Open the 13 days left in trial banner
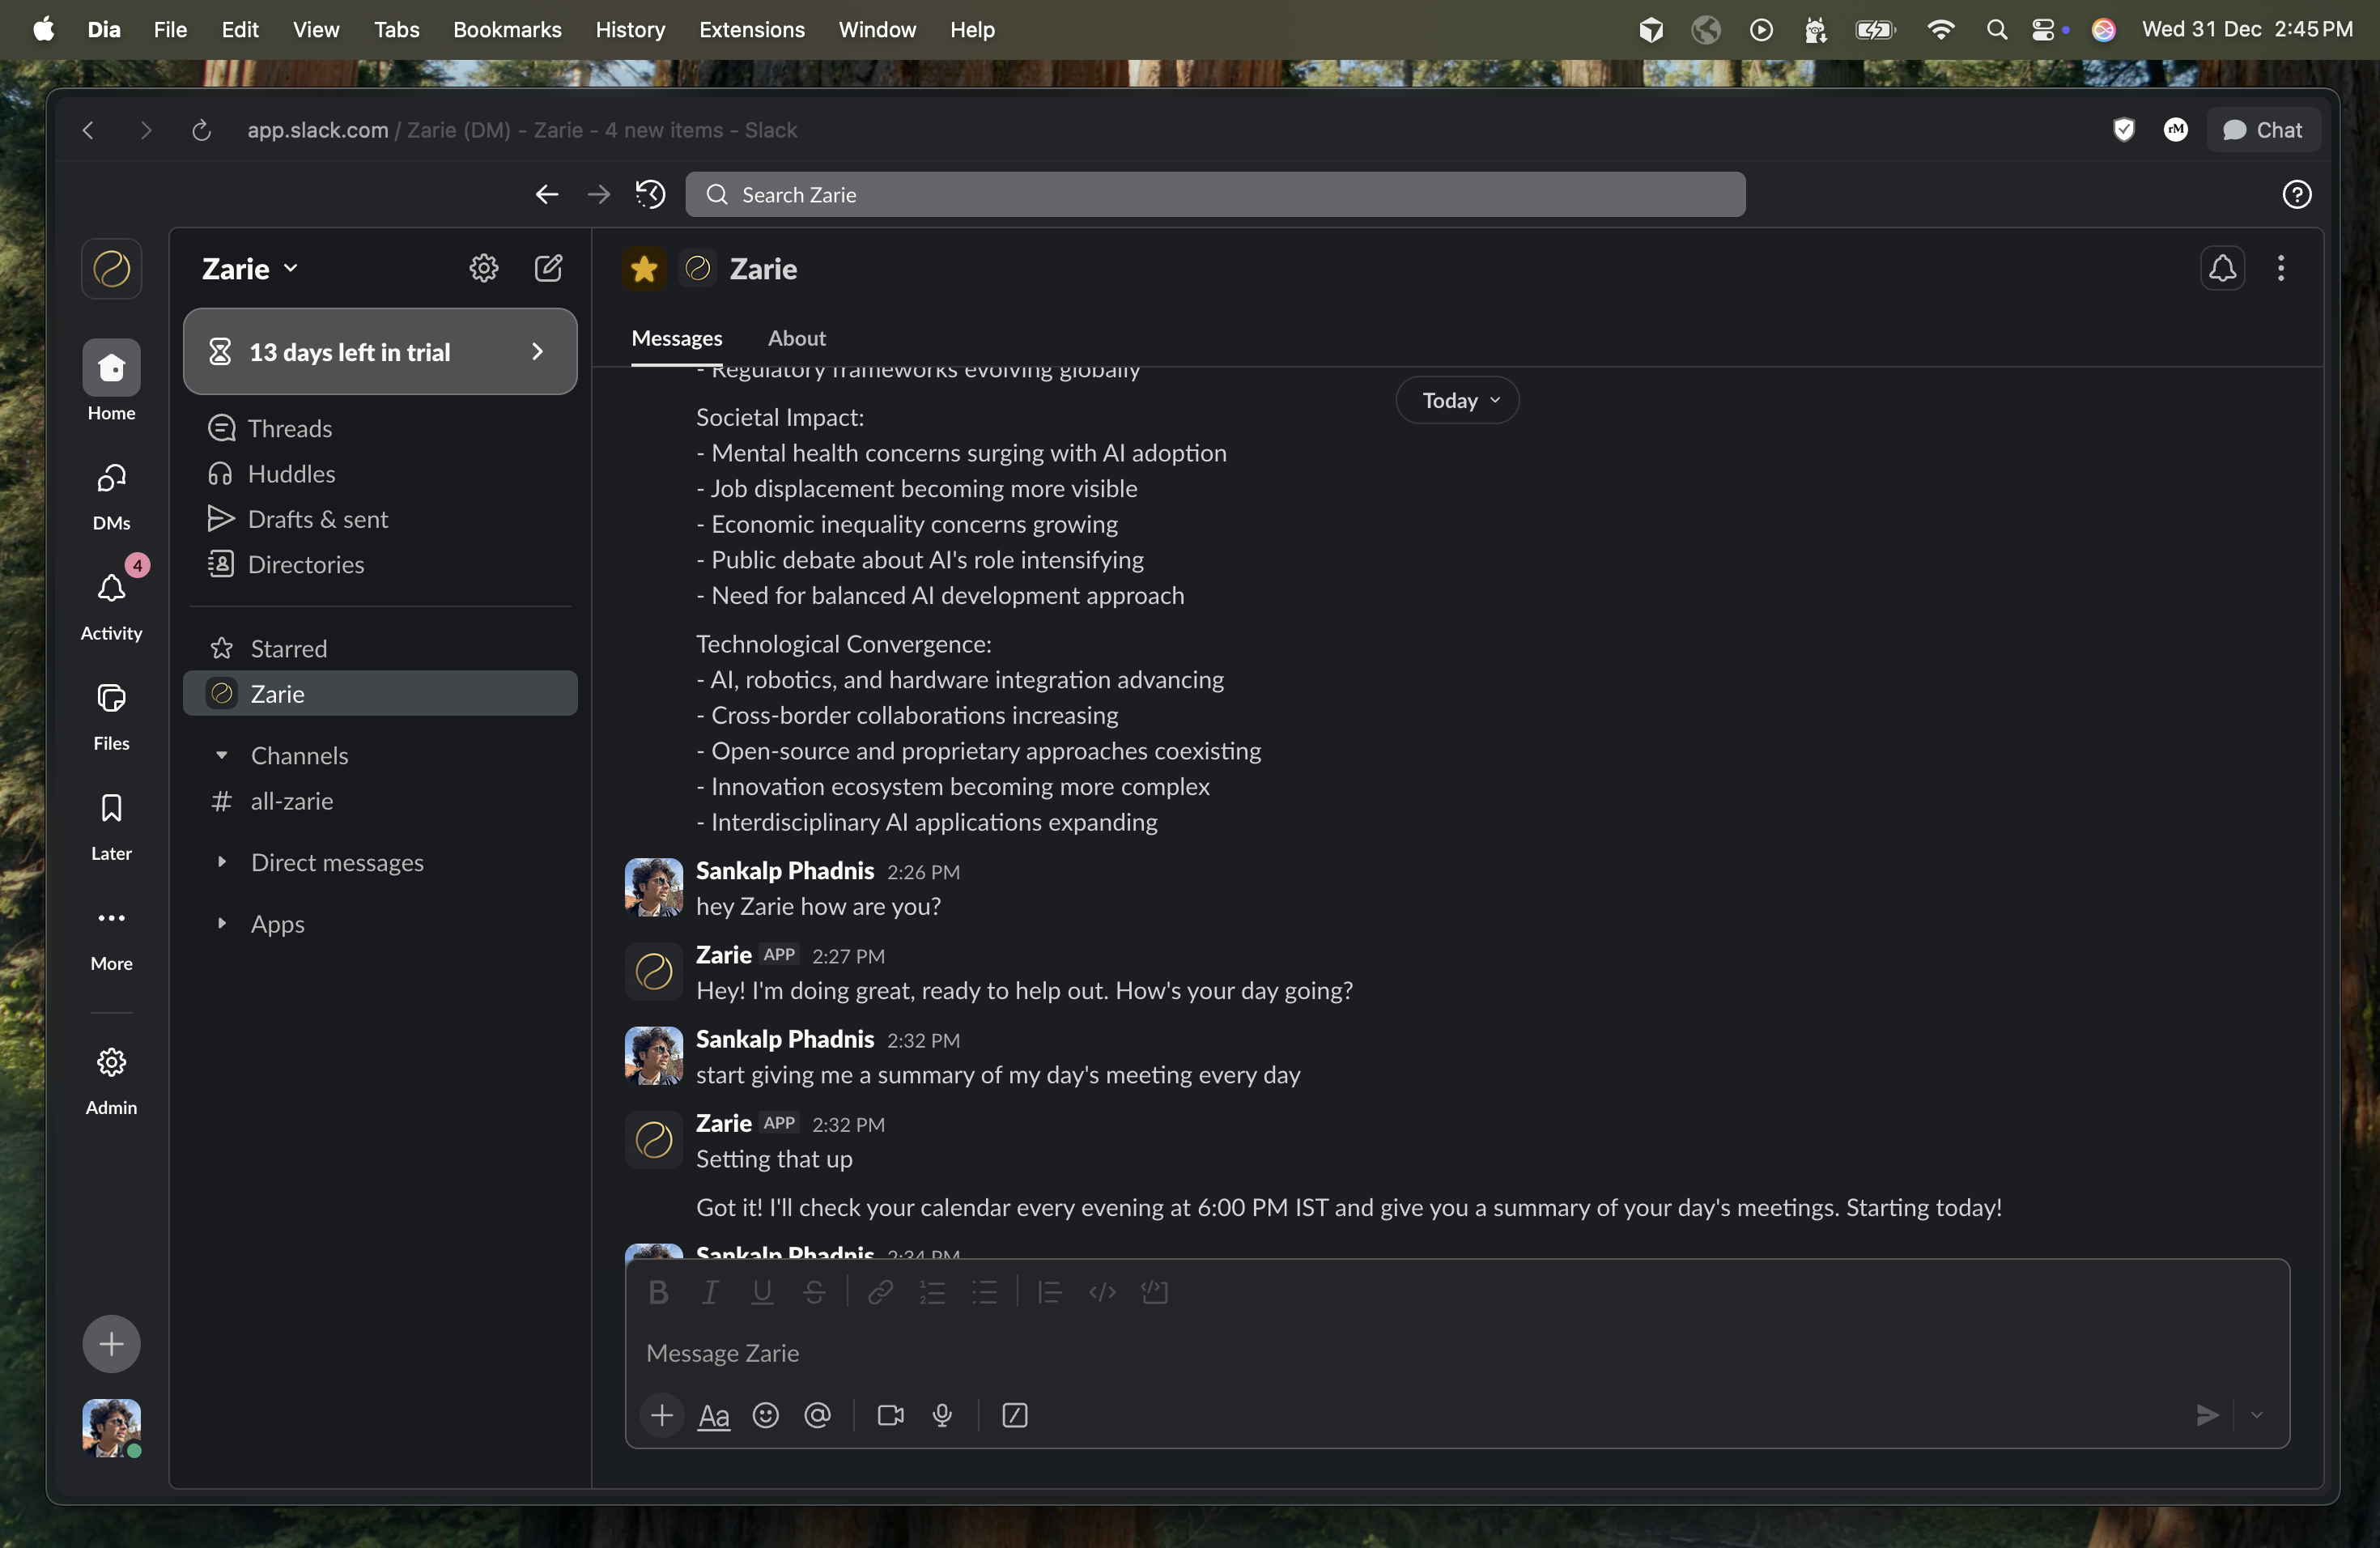Viewport: 2380px width, 1548px height. click(x=380, y=351)
